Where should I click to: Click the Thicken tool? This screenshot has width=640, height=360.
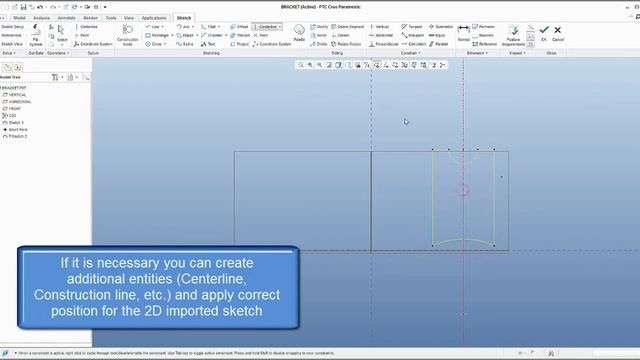click(x=240, y=36)
